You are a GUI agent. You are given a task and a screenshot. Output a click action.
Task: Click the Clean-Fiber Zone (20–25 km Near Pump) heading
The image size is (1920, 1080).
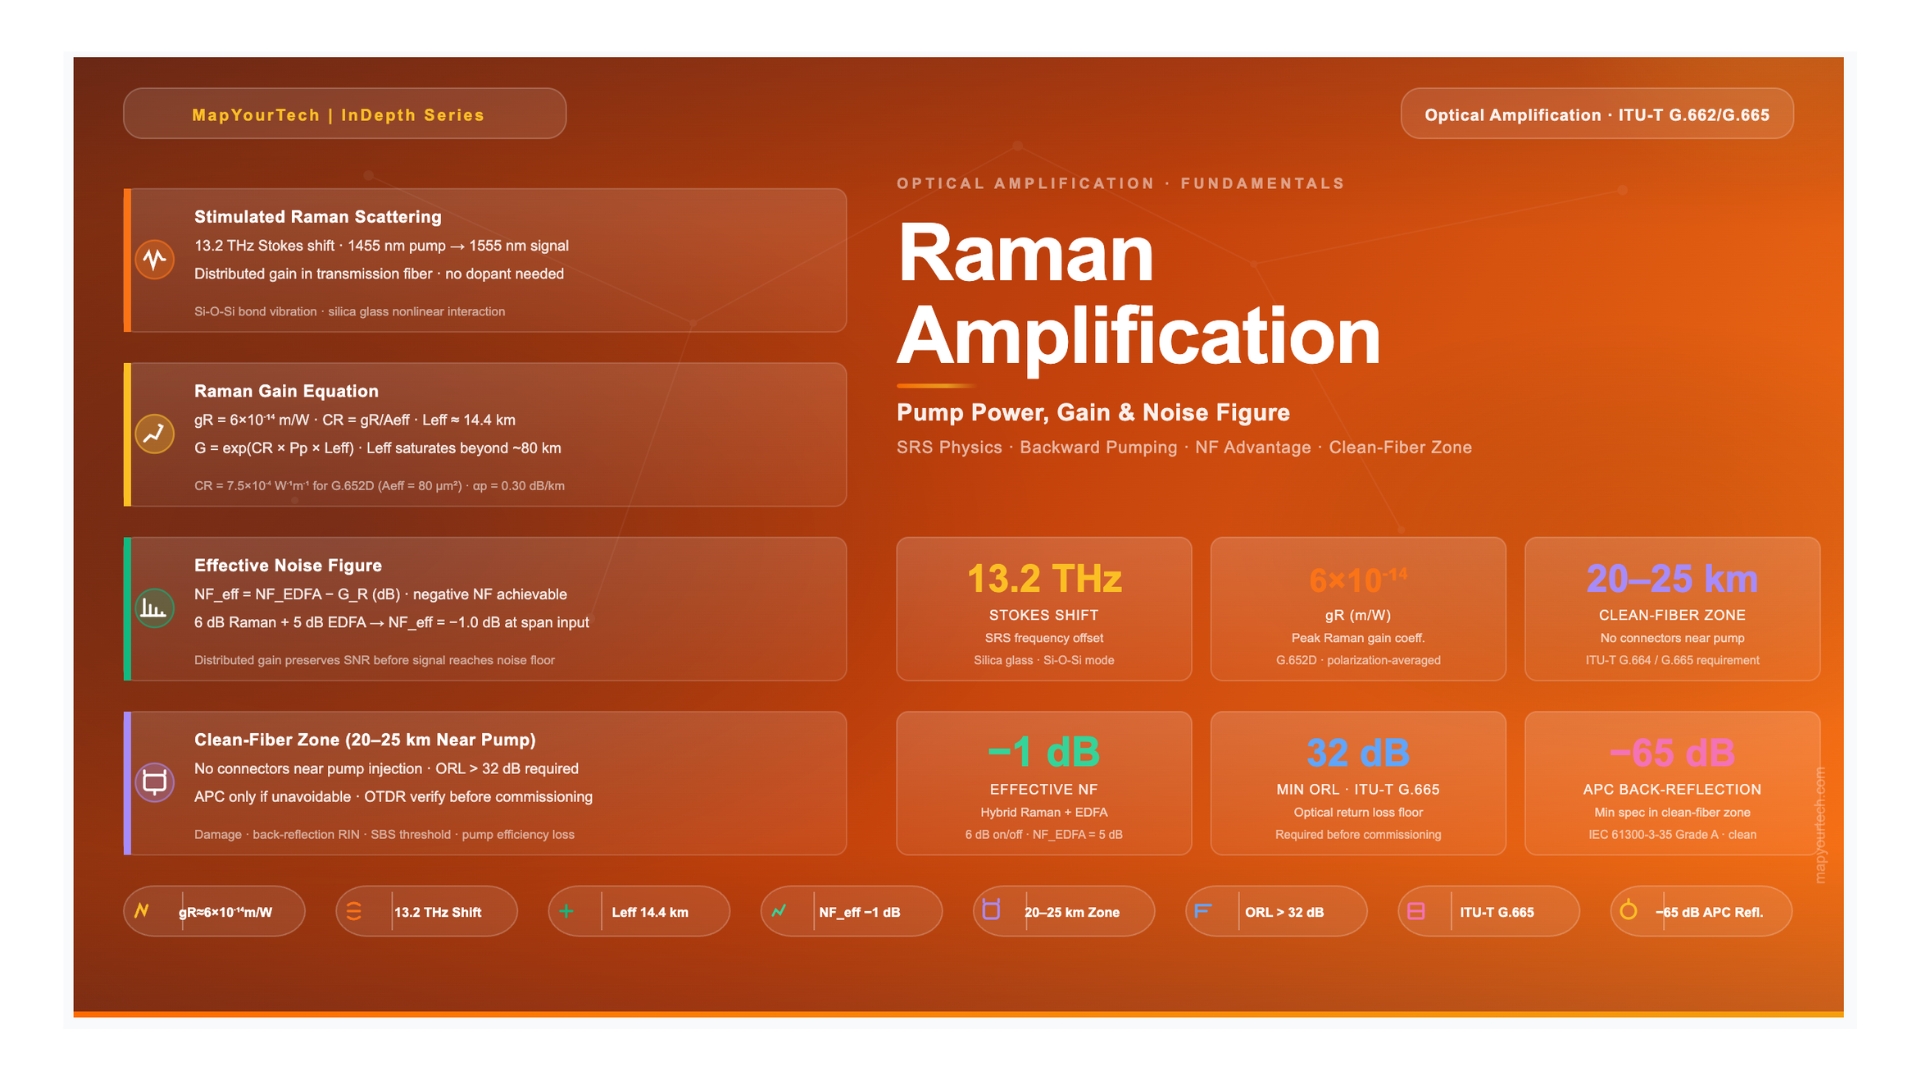click(365, 740)
